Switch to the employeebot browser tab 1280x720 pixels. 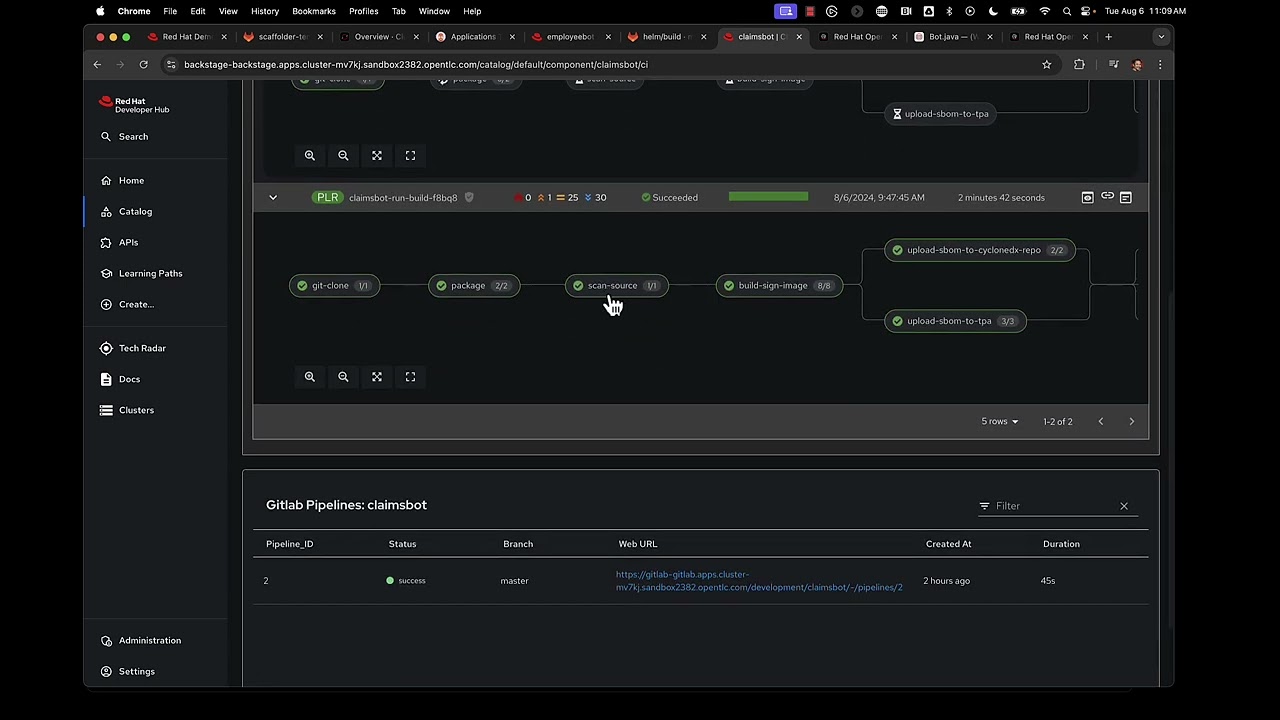coord(570,37)
